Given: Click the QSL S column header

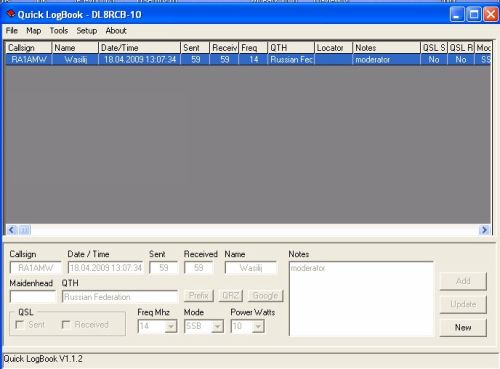Looking at the screenshot, I should 434,48.
